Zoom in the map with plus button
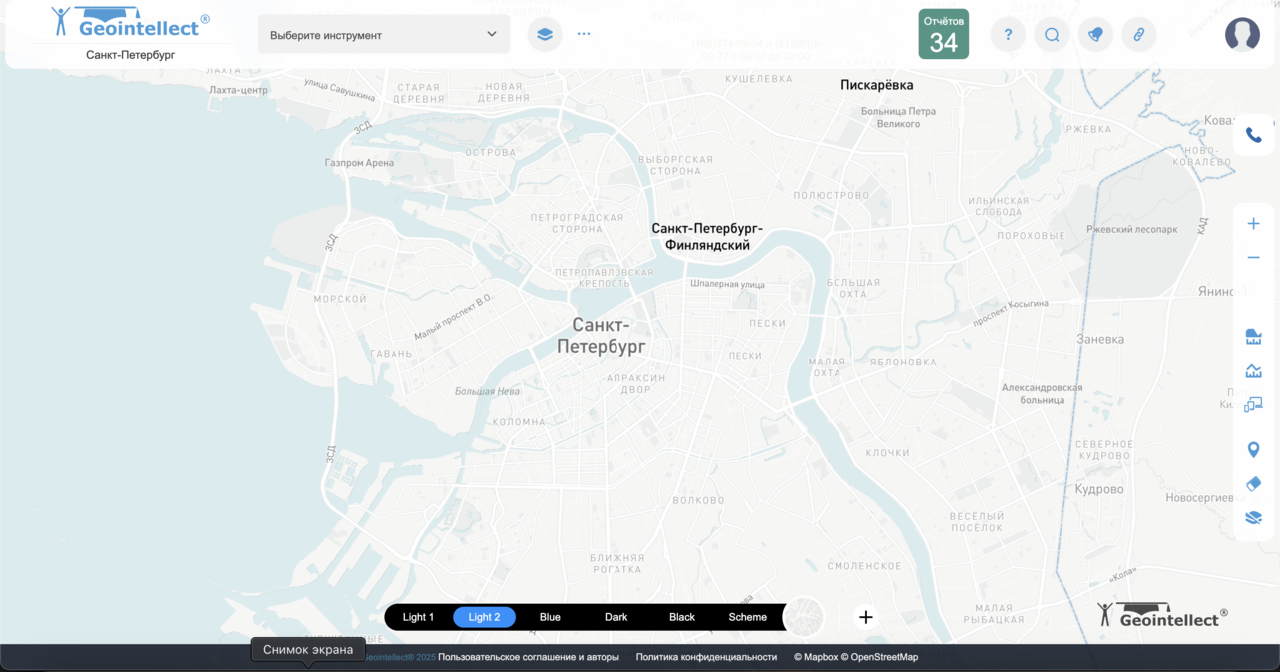Viewport: 1280px width, 672px height. (x=1253, y=224)
